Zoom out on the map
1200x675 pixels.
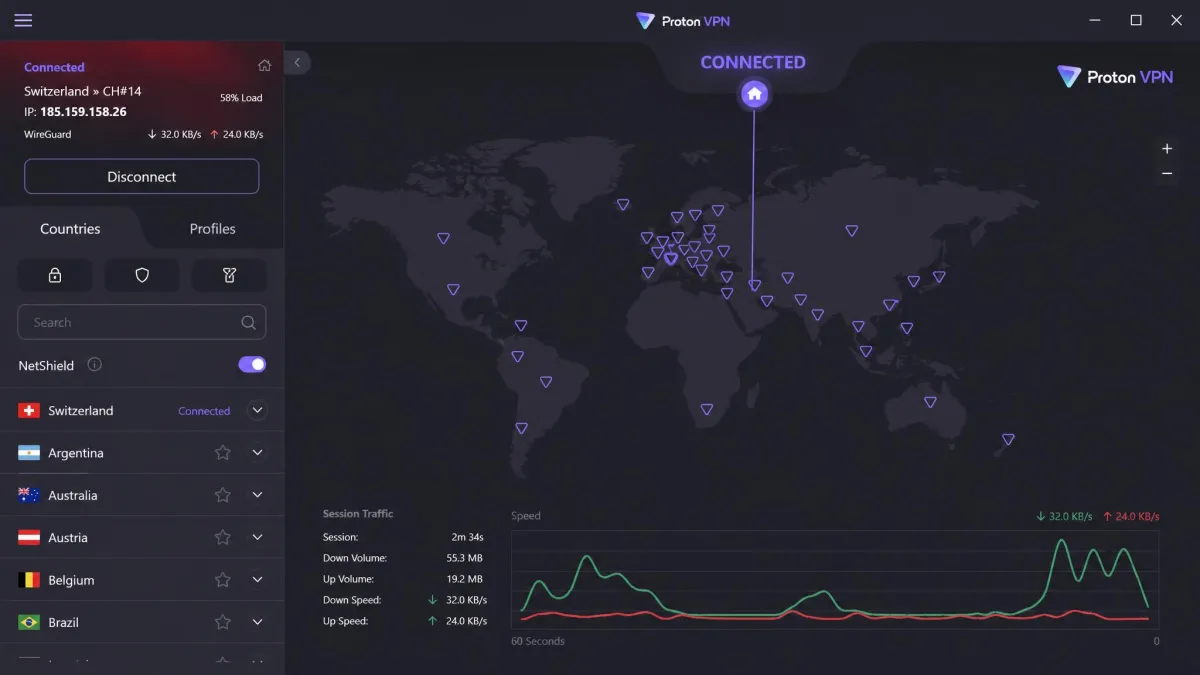[1167, 174]
